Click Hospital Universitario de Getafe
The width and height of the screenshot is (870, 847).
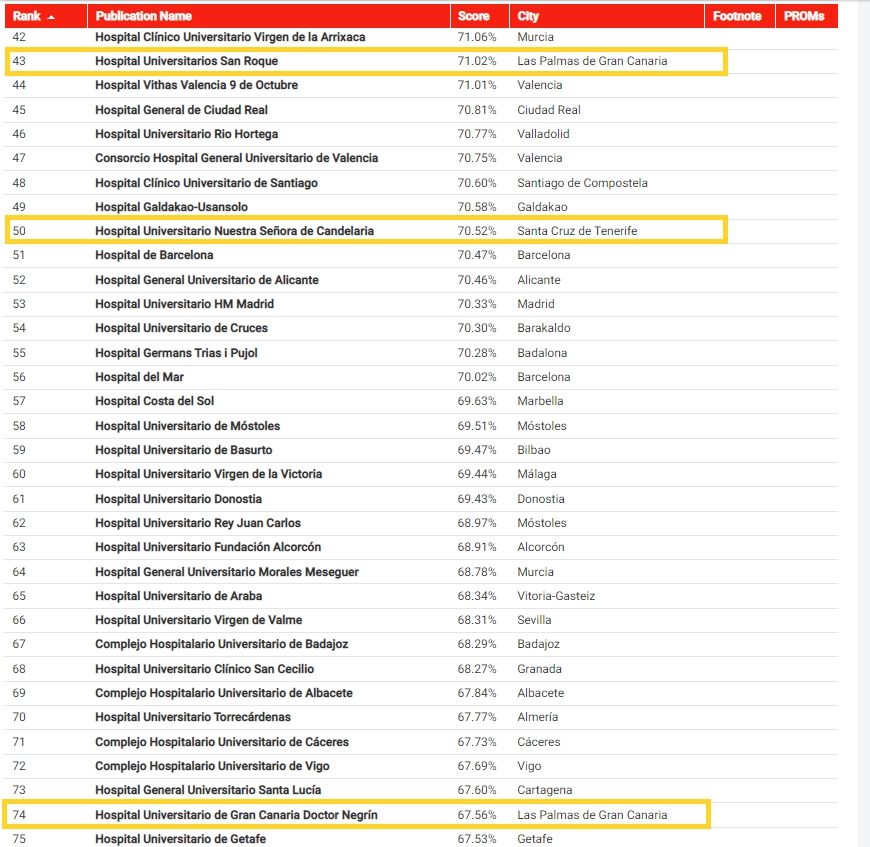pyautogui.click(x=180, y=839)
